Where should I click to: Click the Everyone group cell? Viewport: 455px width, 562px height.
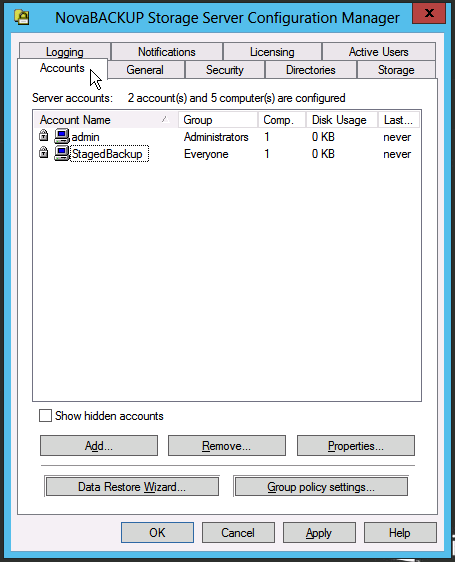(206, 154)
